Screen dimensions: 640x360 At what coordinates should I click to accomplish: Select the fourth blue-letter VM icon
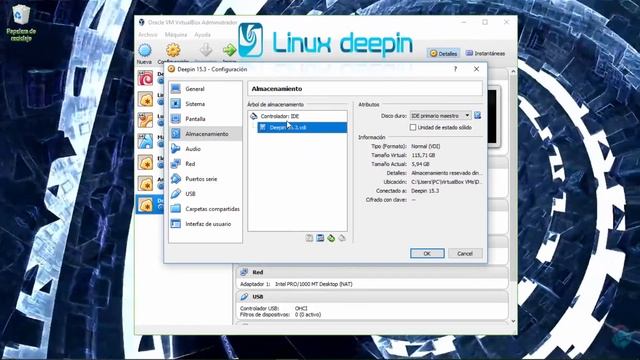[145, 141]
